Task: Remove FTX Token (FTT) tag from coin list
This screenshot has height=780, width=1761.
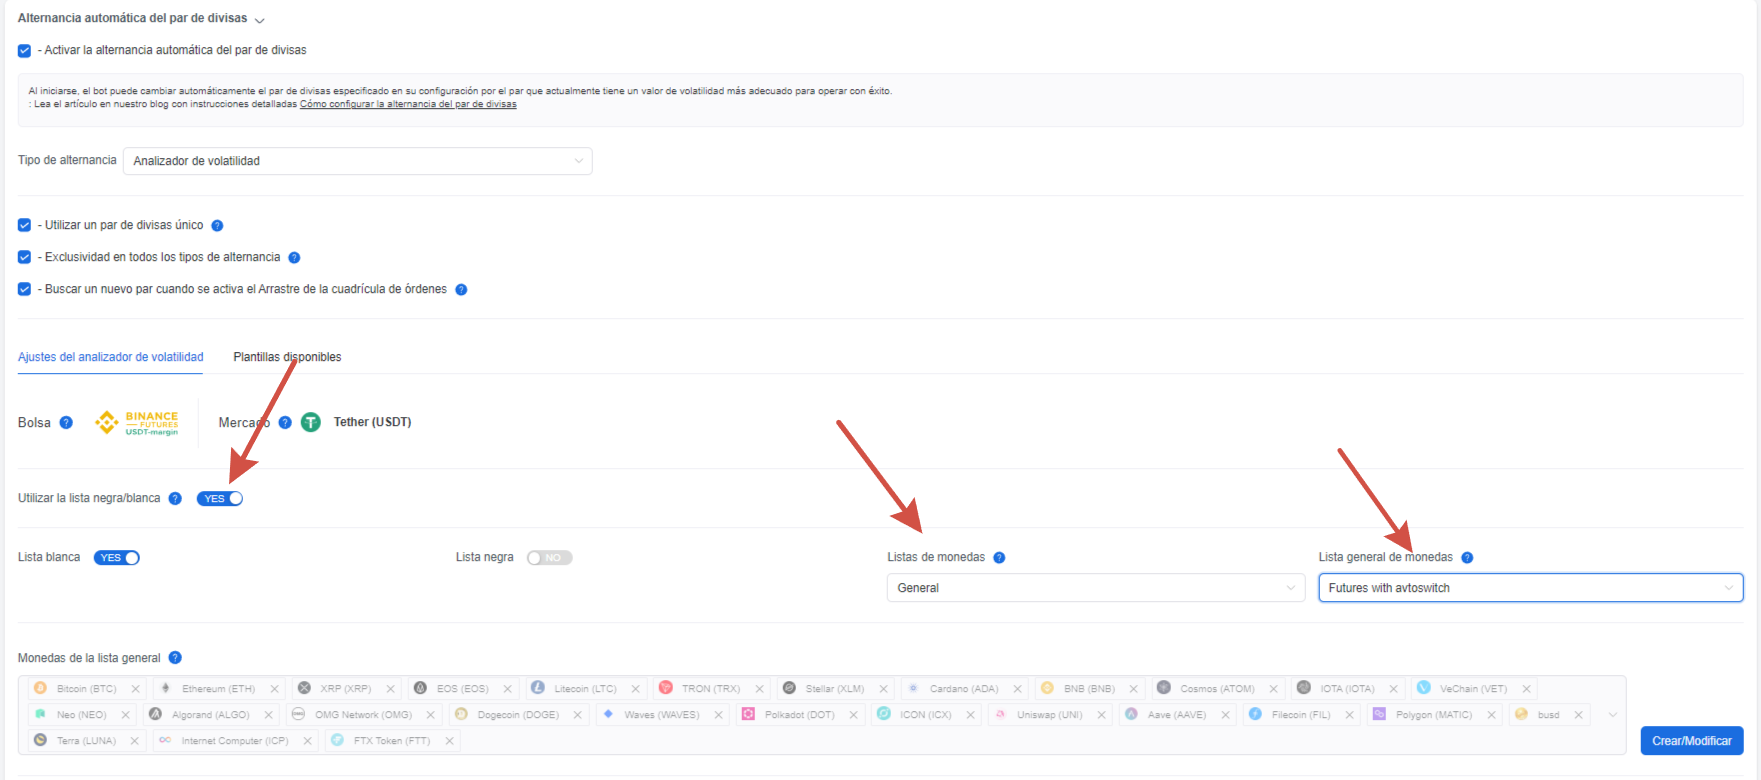Action: pos(449,741)
